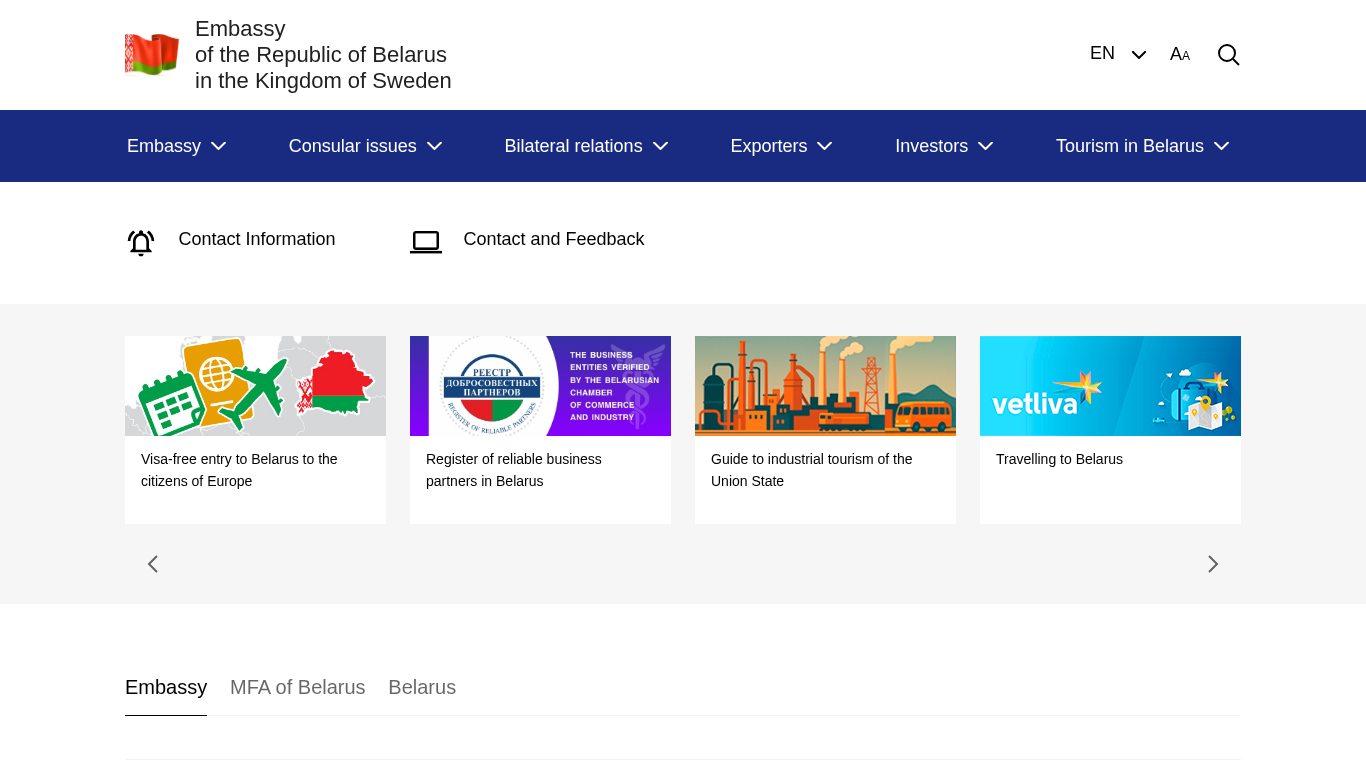1366x768 pixels.
Task: Click the bell icon for Contact Information
Action: (x=141, y=242)
